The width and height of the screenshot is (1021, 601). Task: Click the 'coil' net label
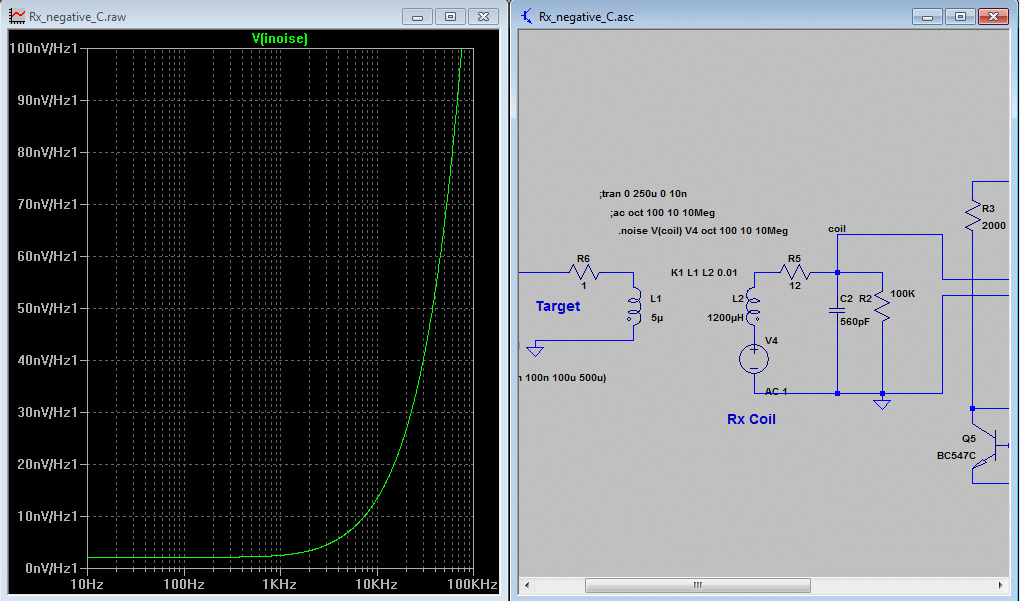[837, 229]
